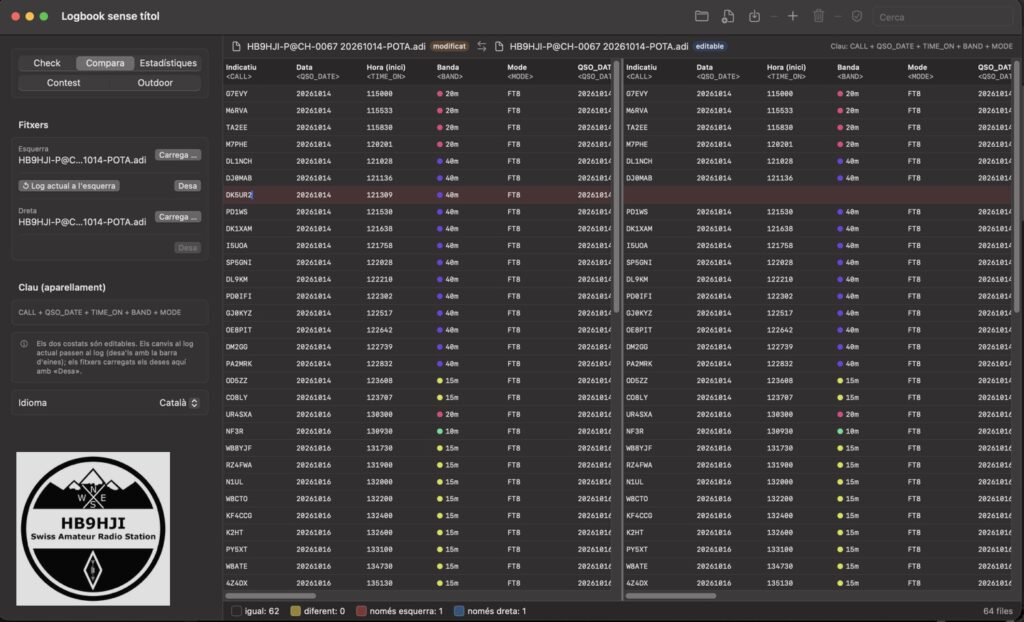Click the 'editable' badge on right file
Screen dimensions: 1024x622
click(x=709, y=46)
